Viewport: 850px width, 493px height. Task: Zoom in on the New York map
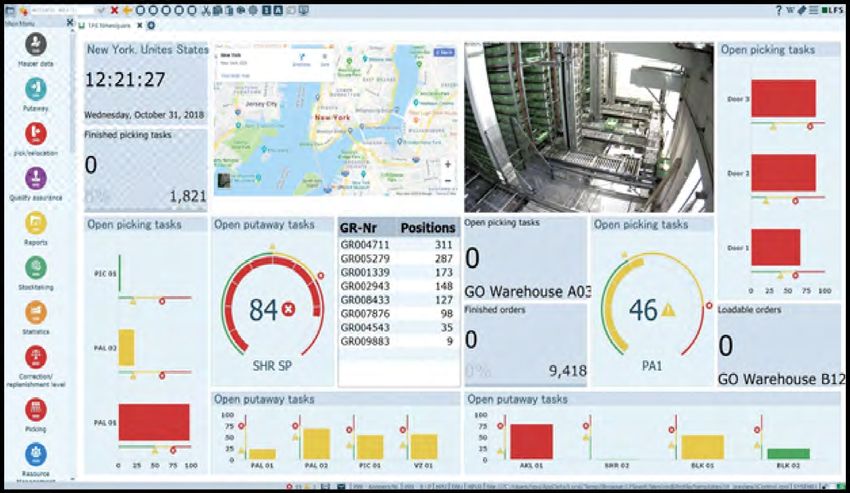(447, 164)
